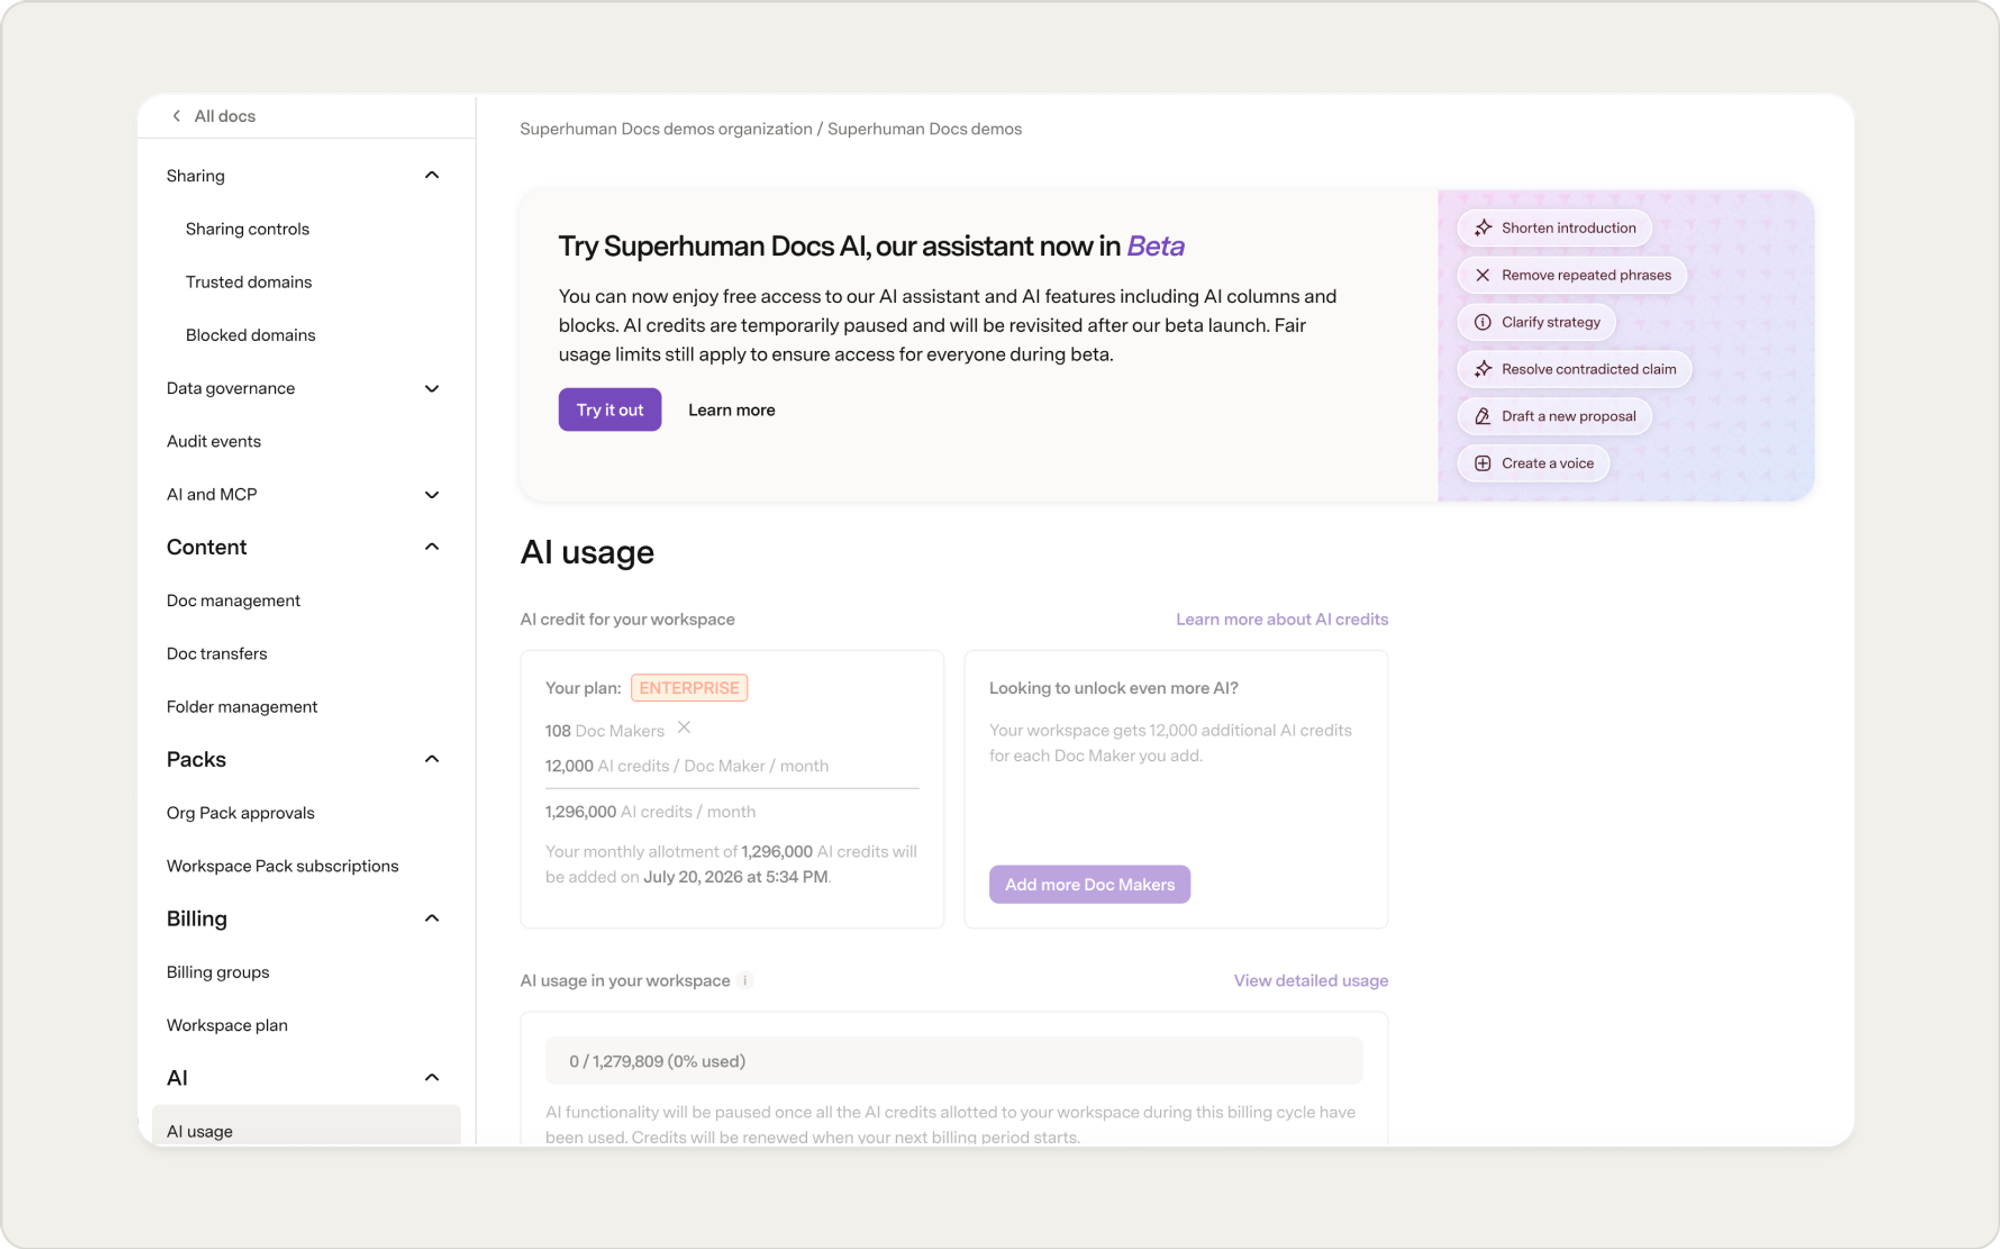Collapse the AI section in sidebar
2000x1249 pixels.
click(x=432, y=1078)
